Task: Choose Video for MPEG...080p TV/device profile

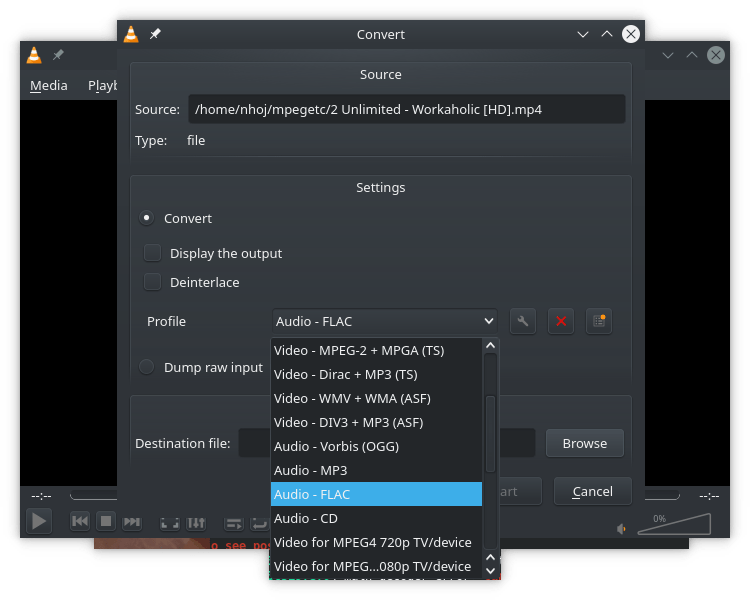Action: tap(376, 566)
